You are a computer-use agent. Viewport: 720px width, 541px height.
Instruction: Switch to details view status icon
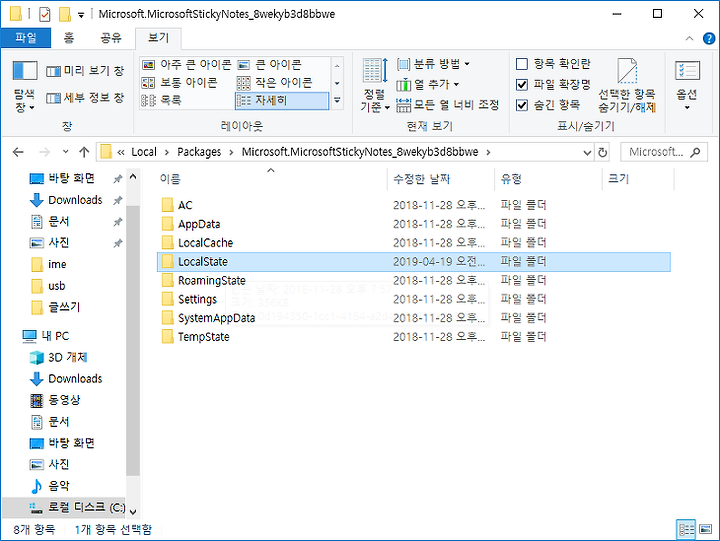(x=686, y=530)
